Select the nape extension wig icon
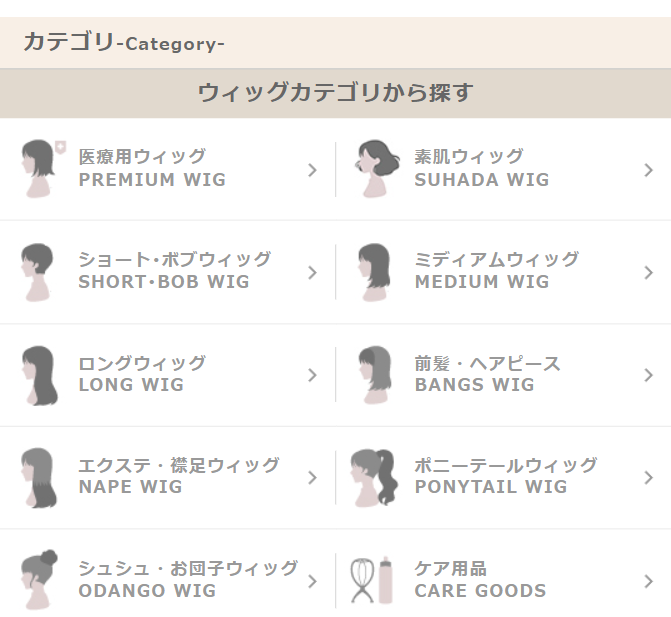Screen dimensions: 671x617 pyautogui.click(x=39, y=478)
